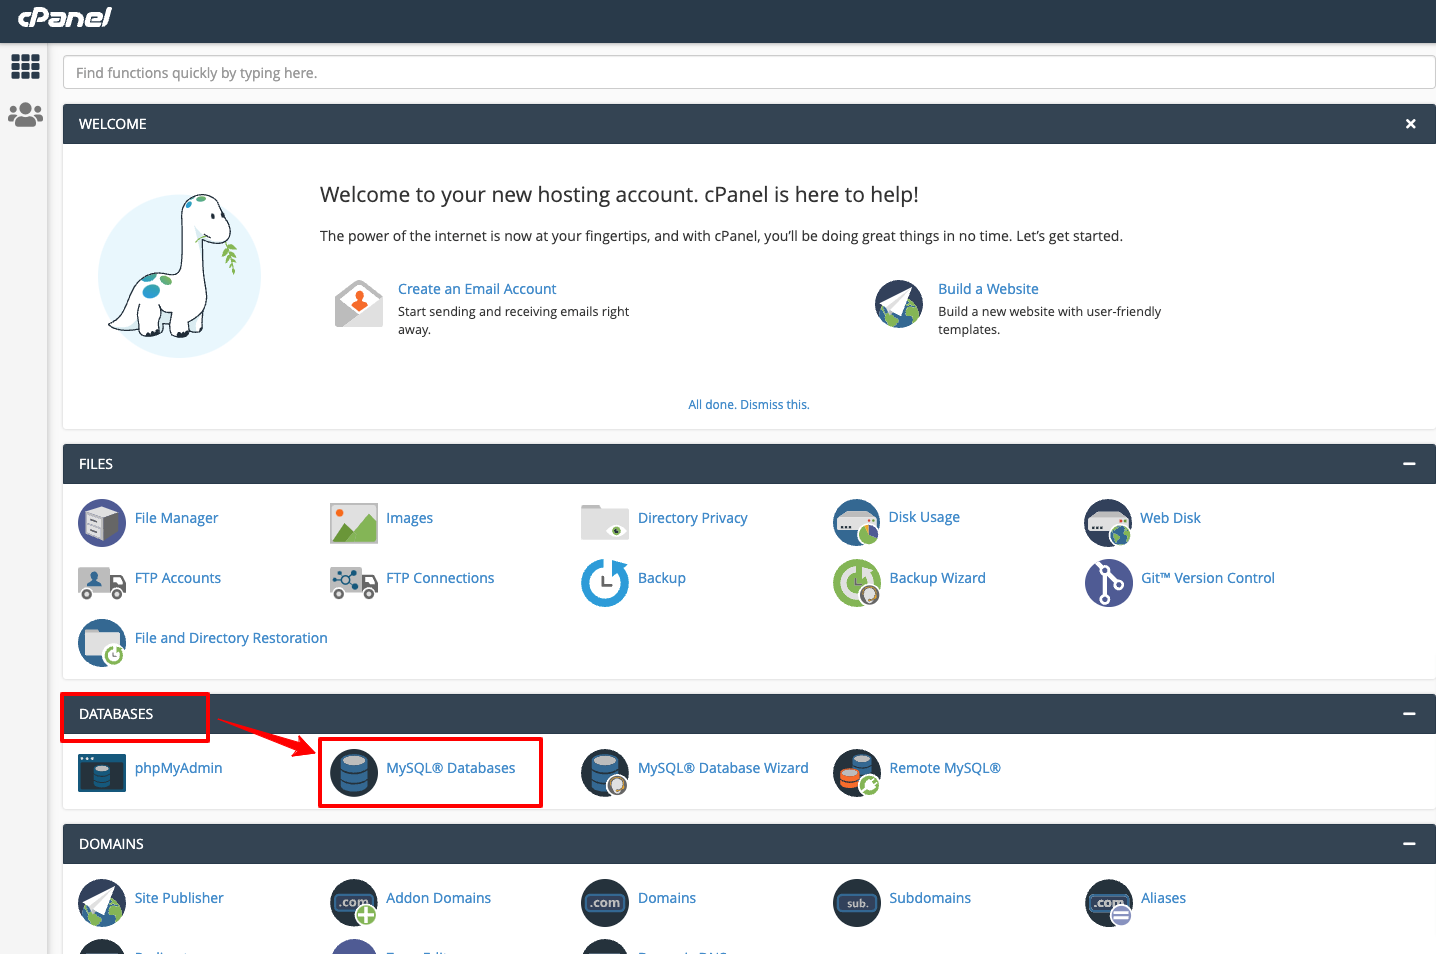Collapse the DATABASES section

pyautogui.click(x=1409, y=714)
